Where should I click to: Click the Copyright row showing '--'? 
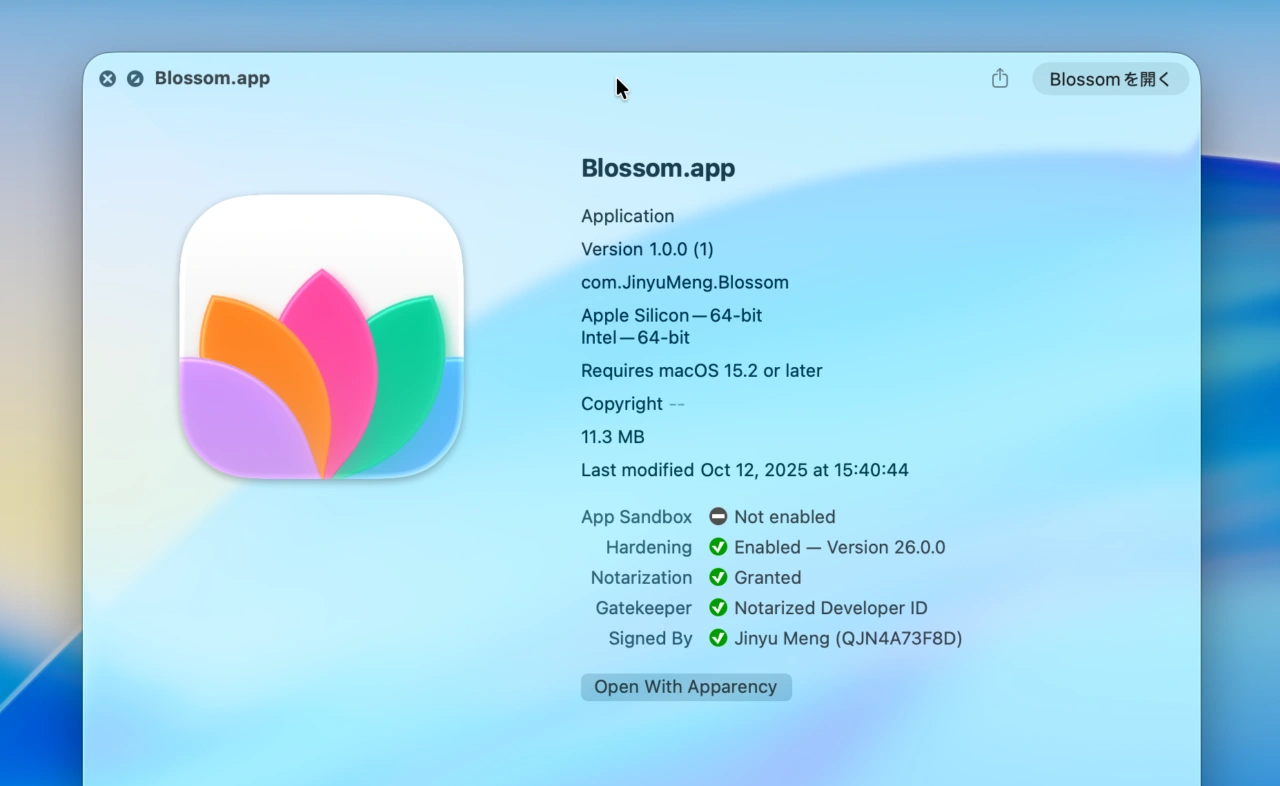tap(633, 404)
